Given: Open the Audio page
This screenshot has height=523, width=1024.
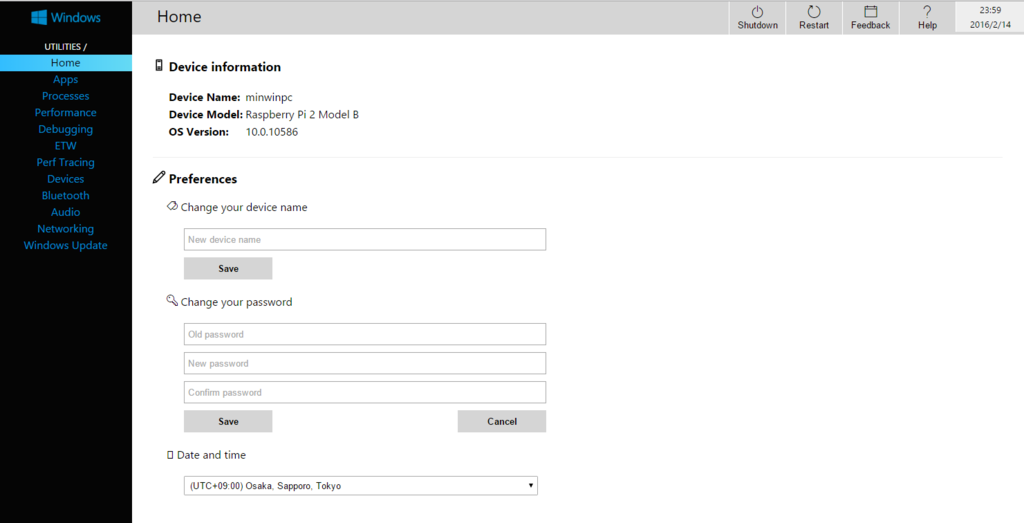Looking at the screenshot, I should 65,212.
